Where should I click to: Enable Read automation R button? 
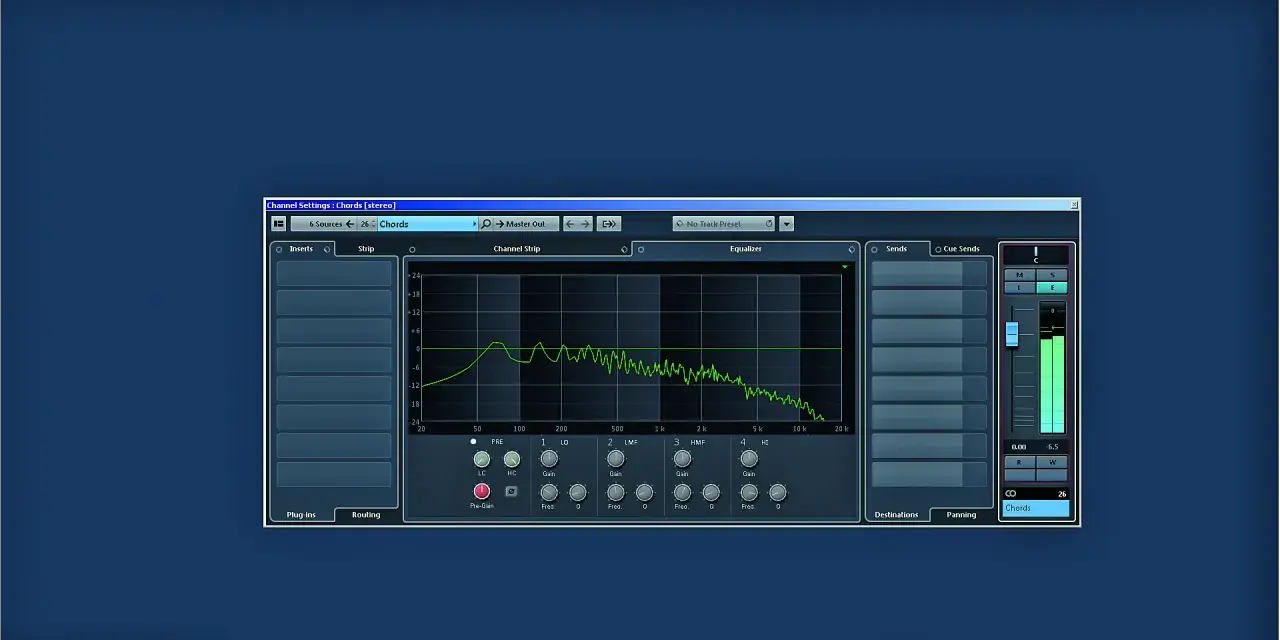[x=1020, y=463]
